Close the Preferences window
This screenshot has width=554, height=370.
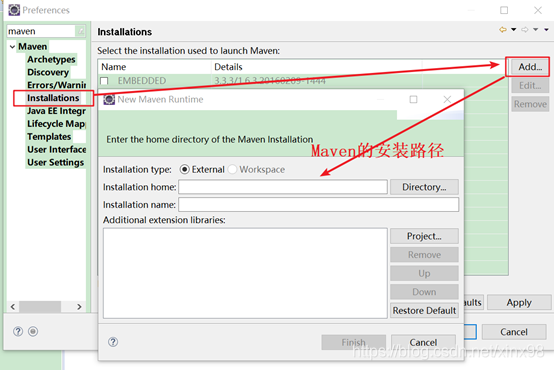[538, 10]
